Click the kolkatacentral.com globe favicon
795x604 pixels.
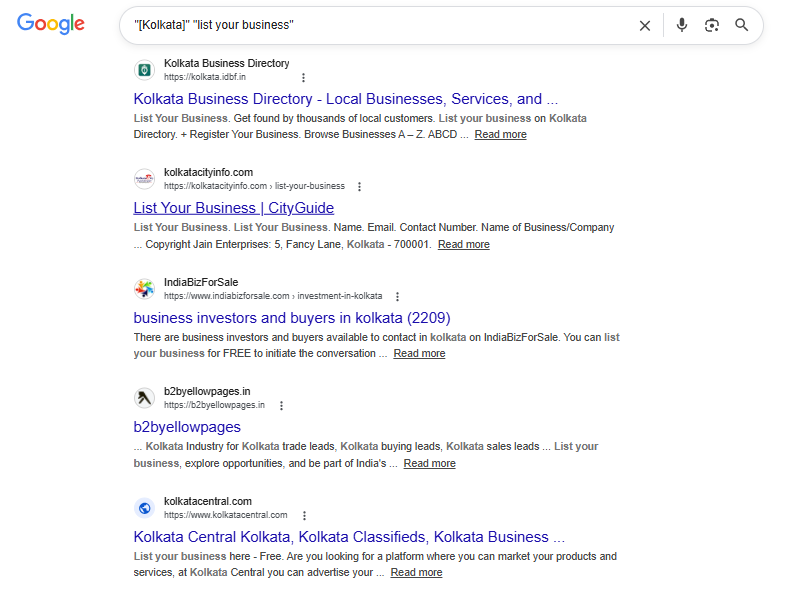(x=145, y=508)
